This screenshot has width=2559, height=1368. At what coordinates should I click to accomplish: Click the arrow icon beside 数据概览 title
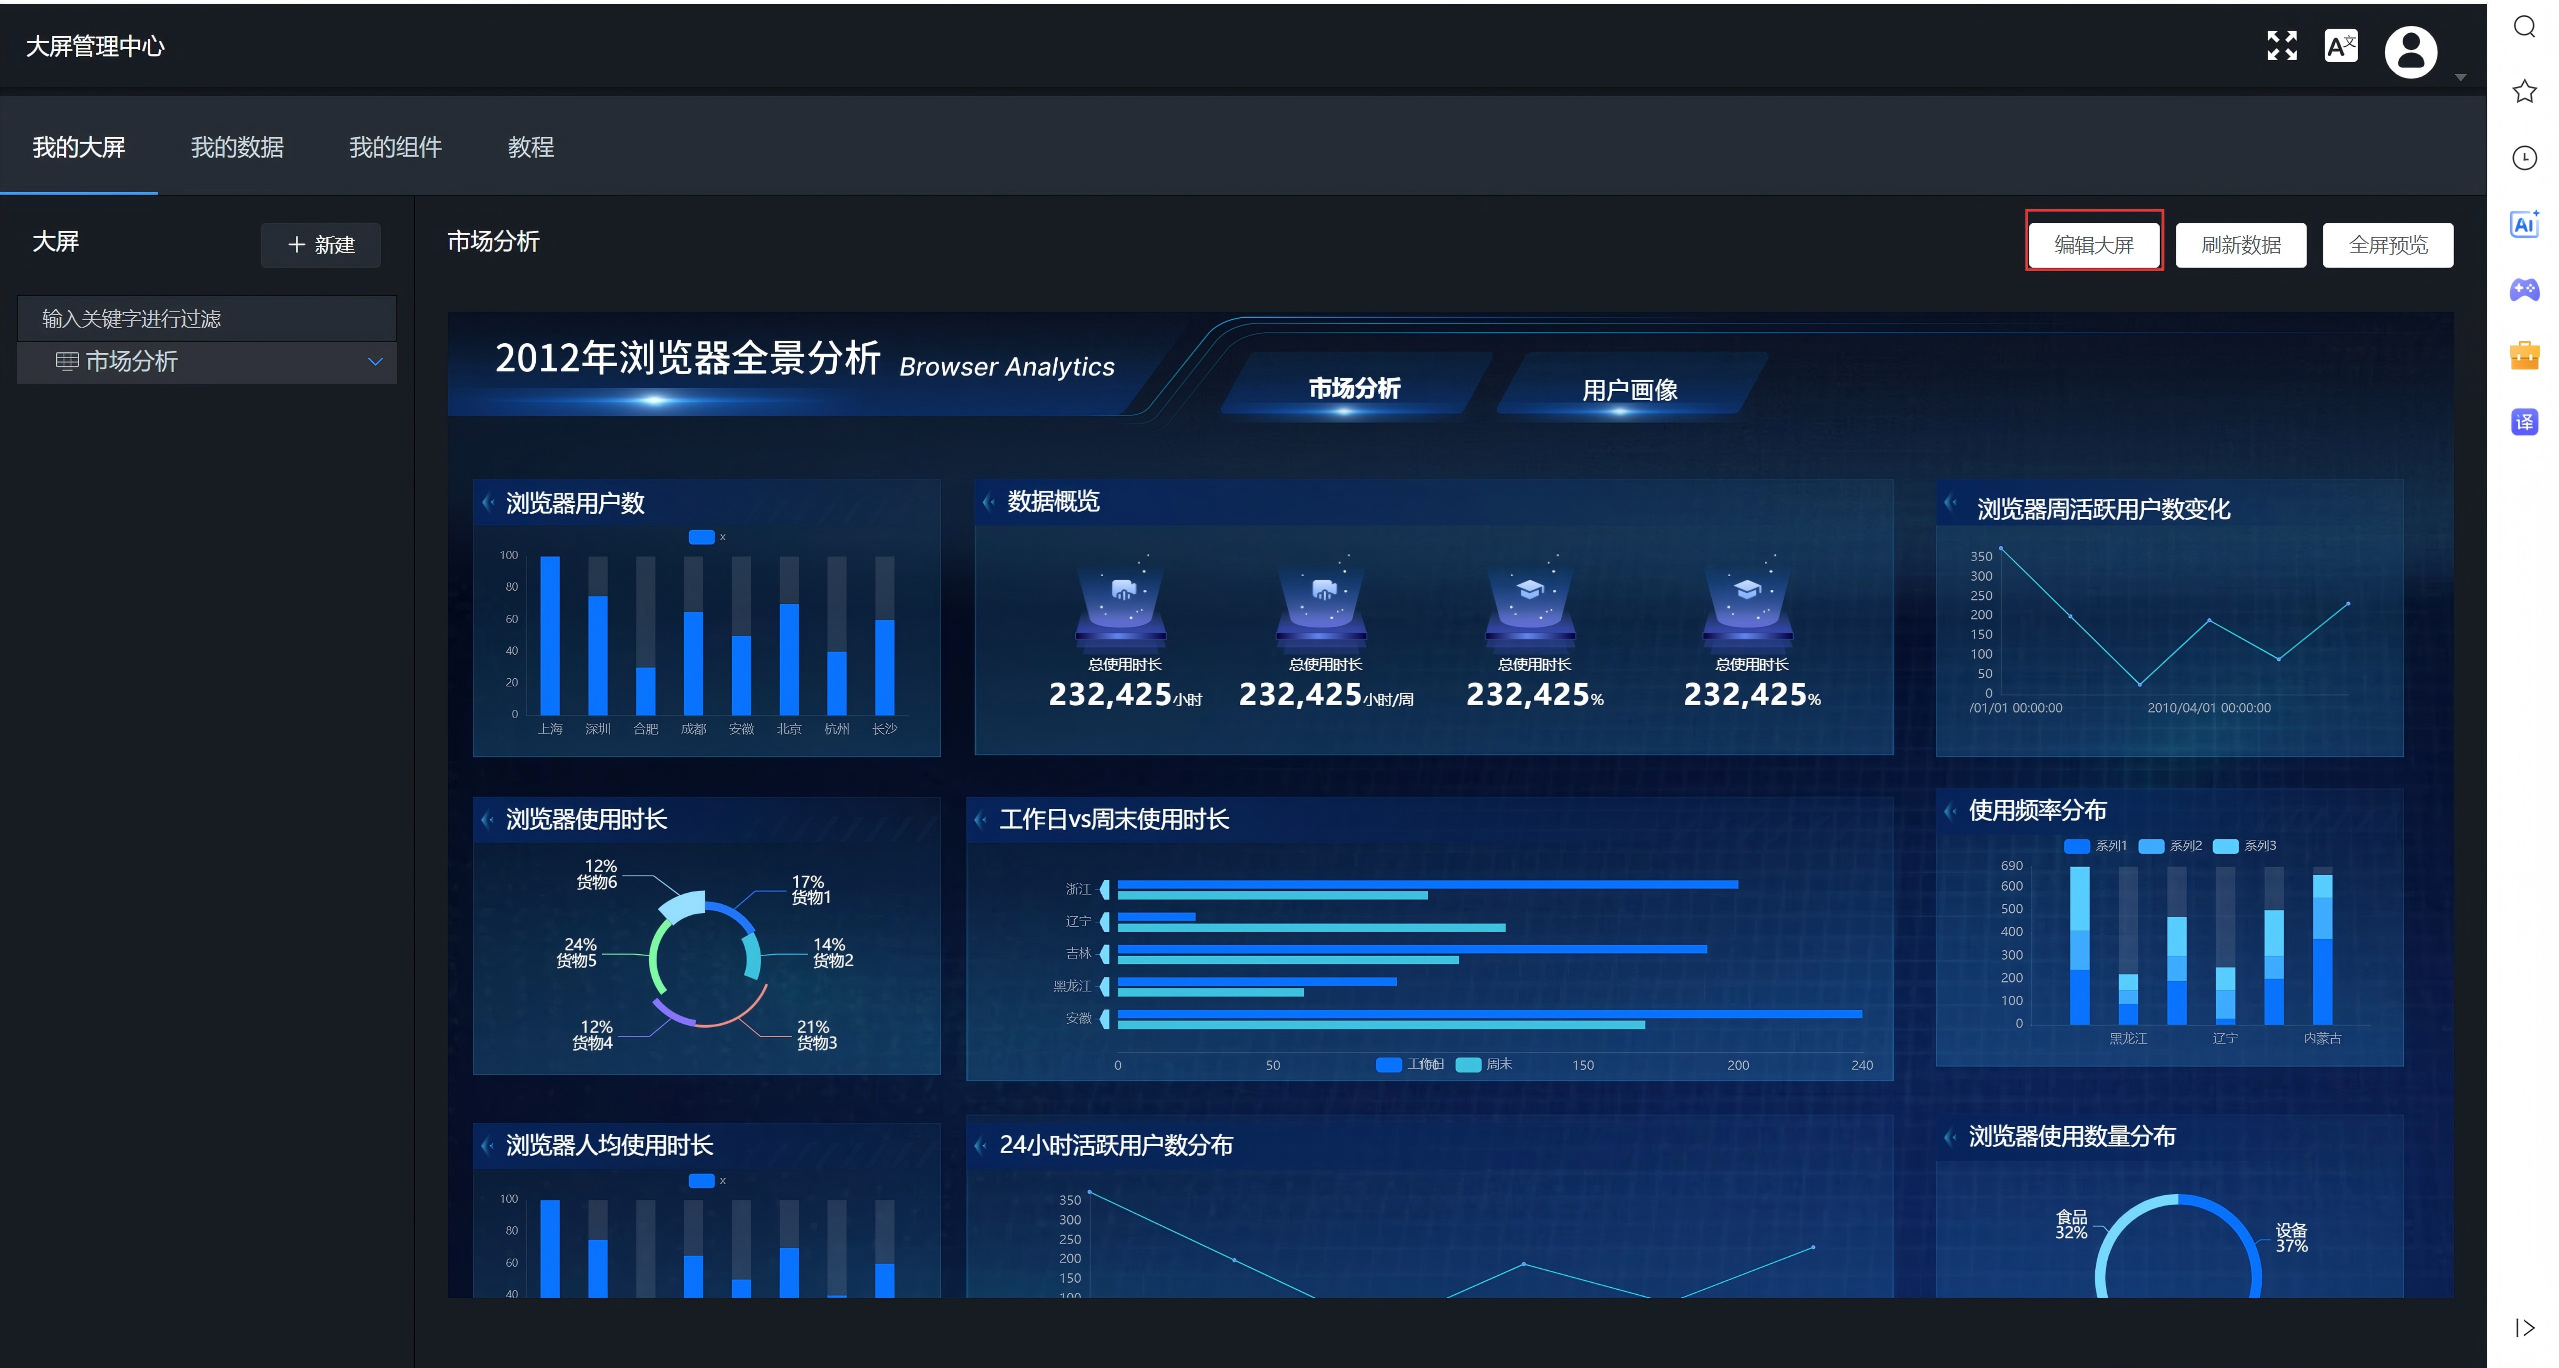[988, 502]
